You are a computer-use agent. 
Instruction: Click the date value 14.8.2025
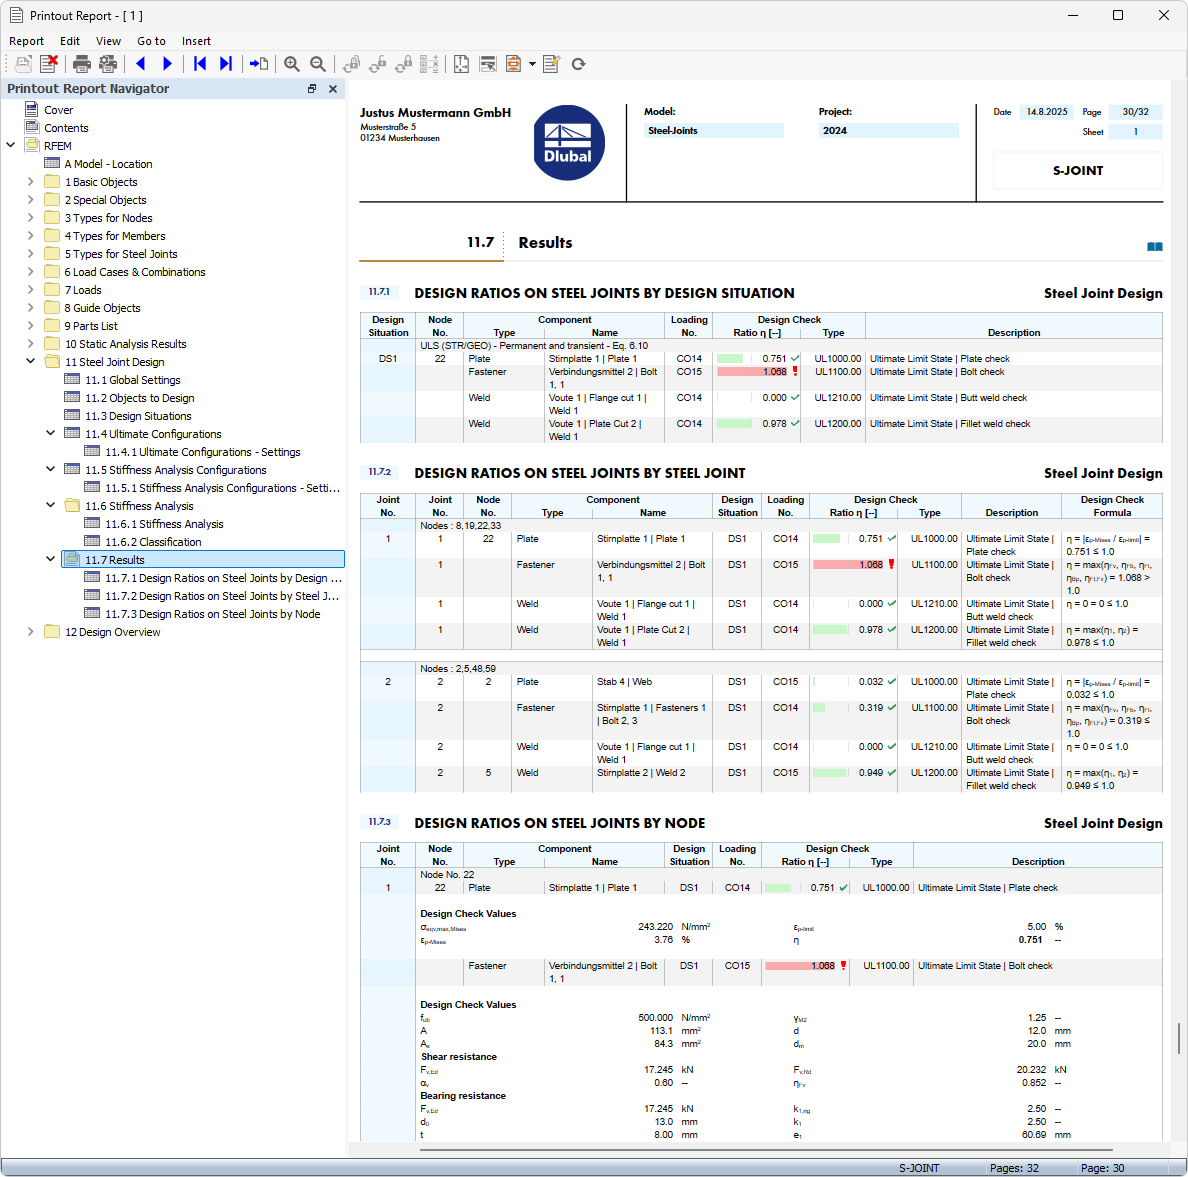(x=1047, y=111)
